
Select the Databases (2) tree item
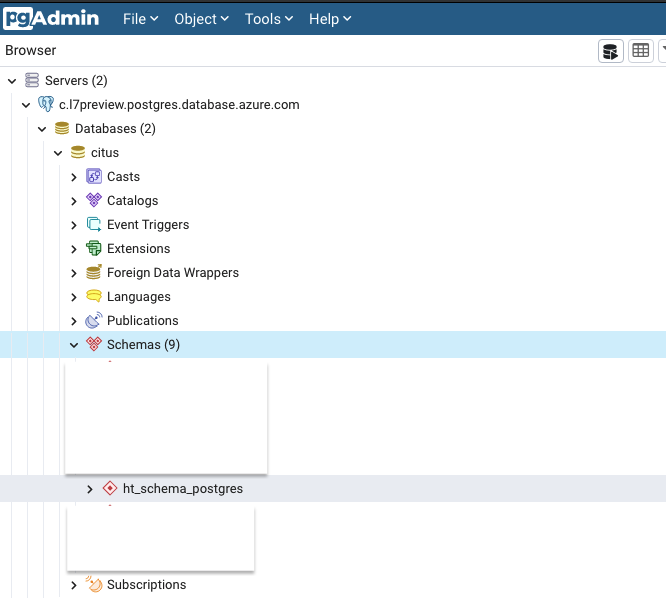point(115,128)
